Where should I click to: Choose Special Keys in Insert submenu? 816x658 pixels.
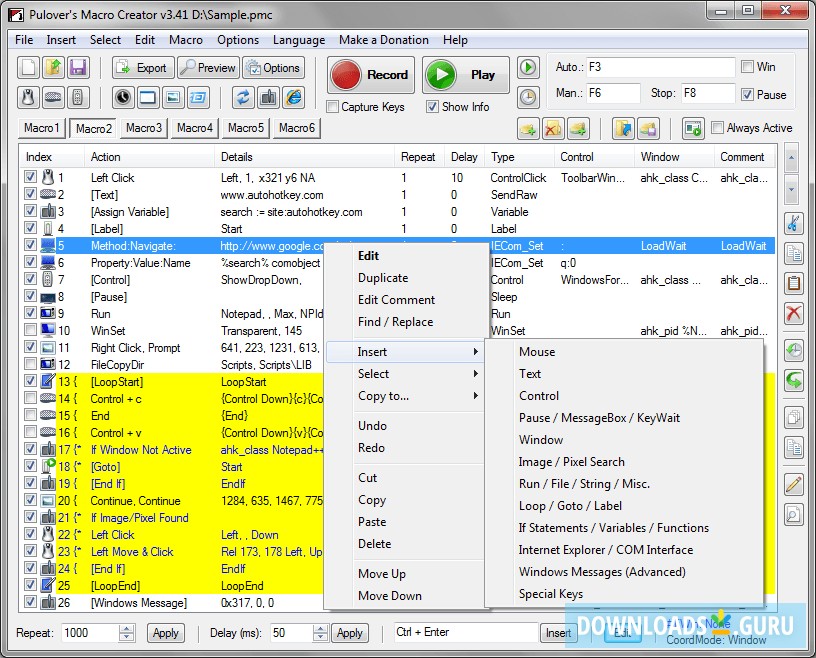(x=551, y=594)
